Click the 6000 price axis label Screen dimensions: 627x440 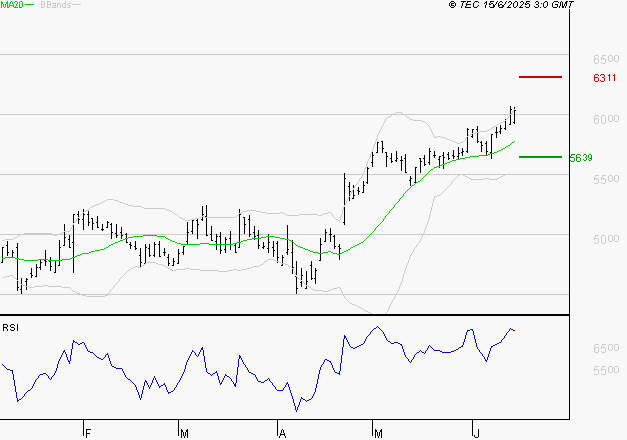604,119
